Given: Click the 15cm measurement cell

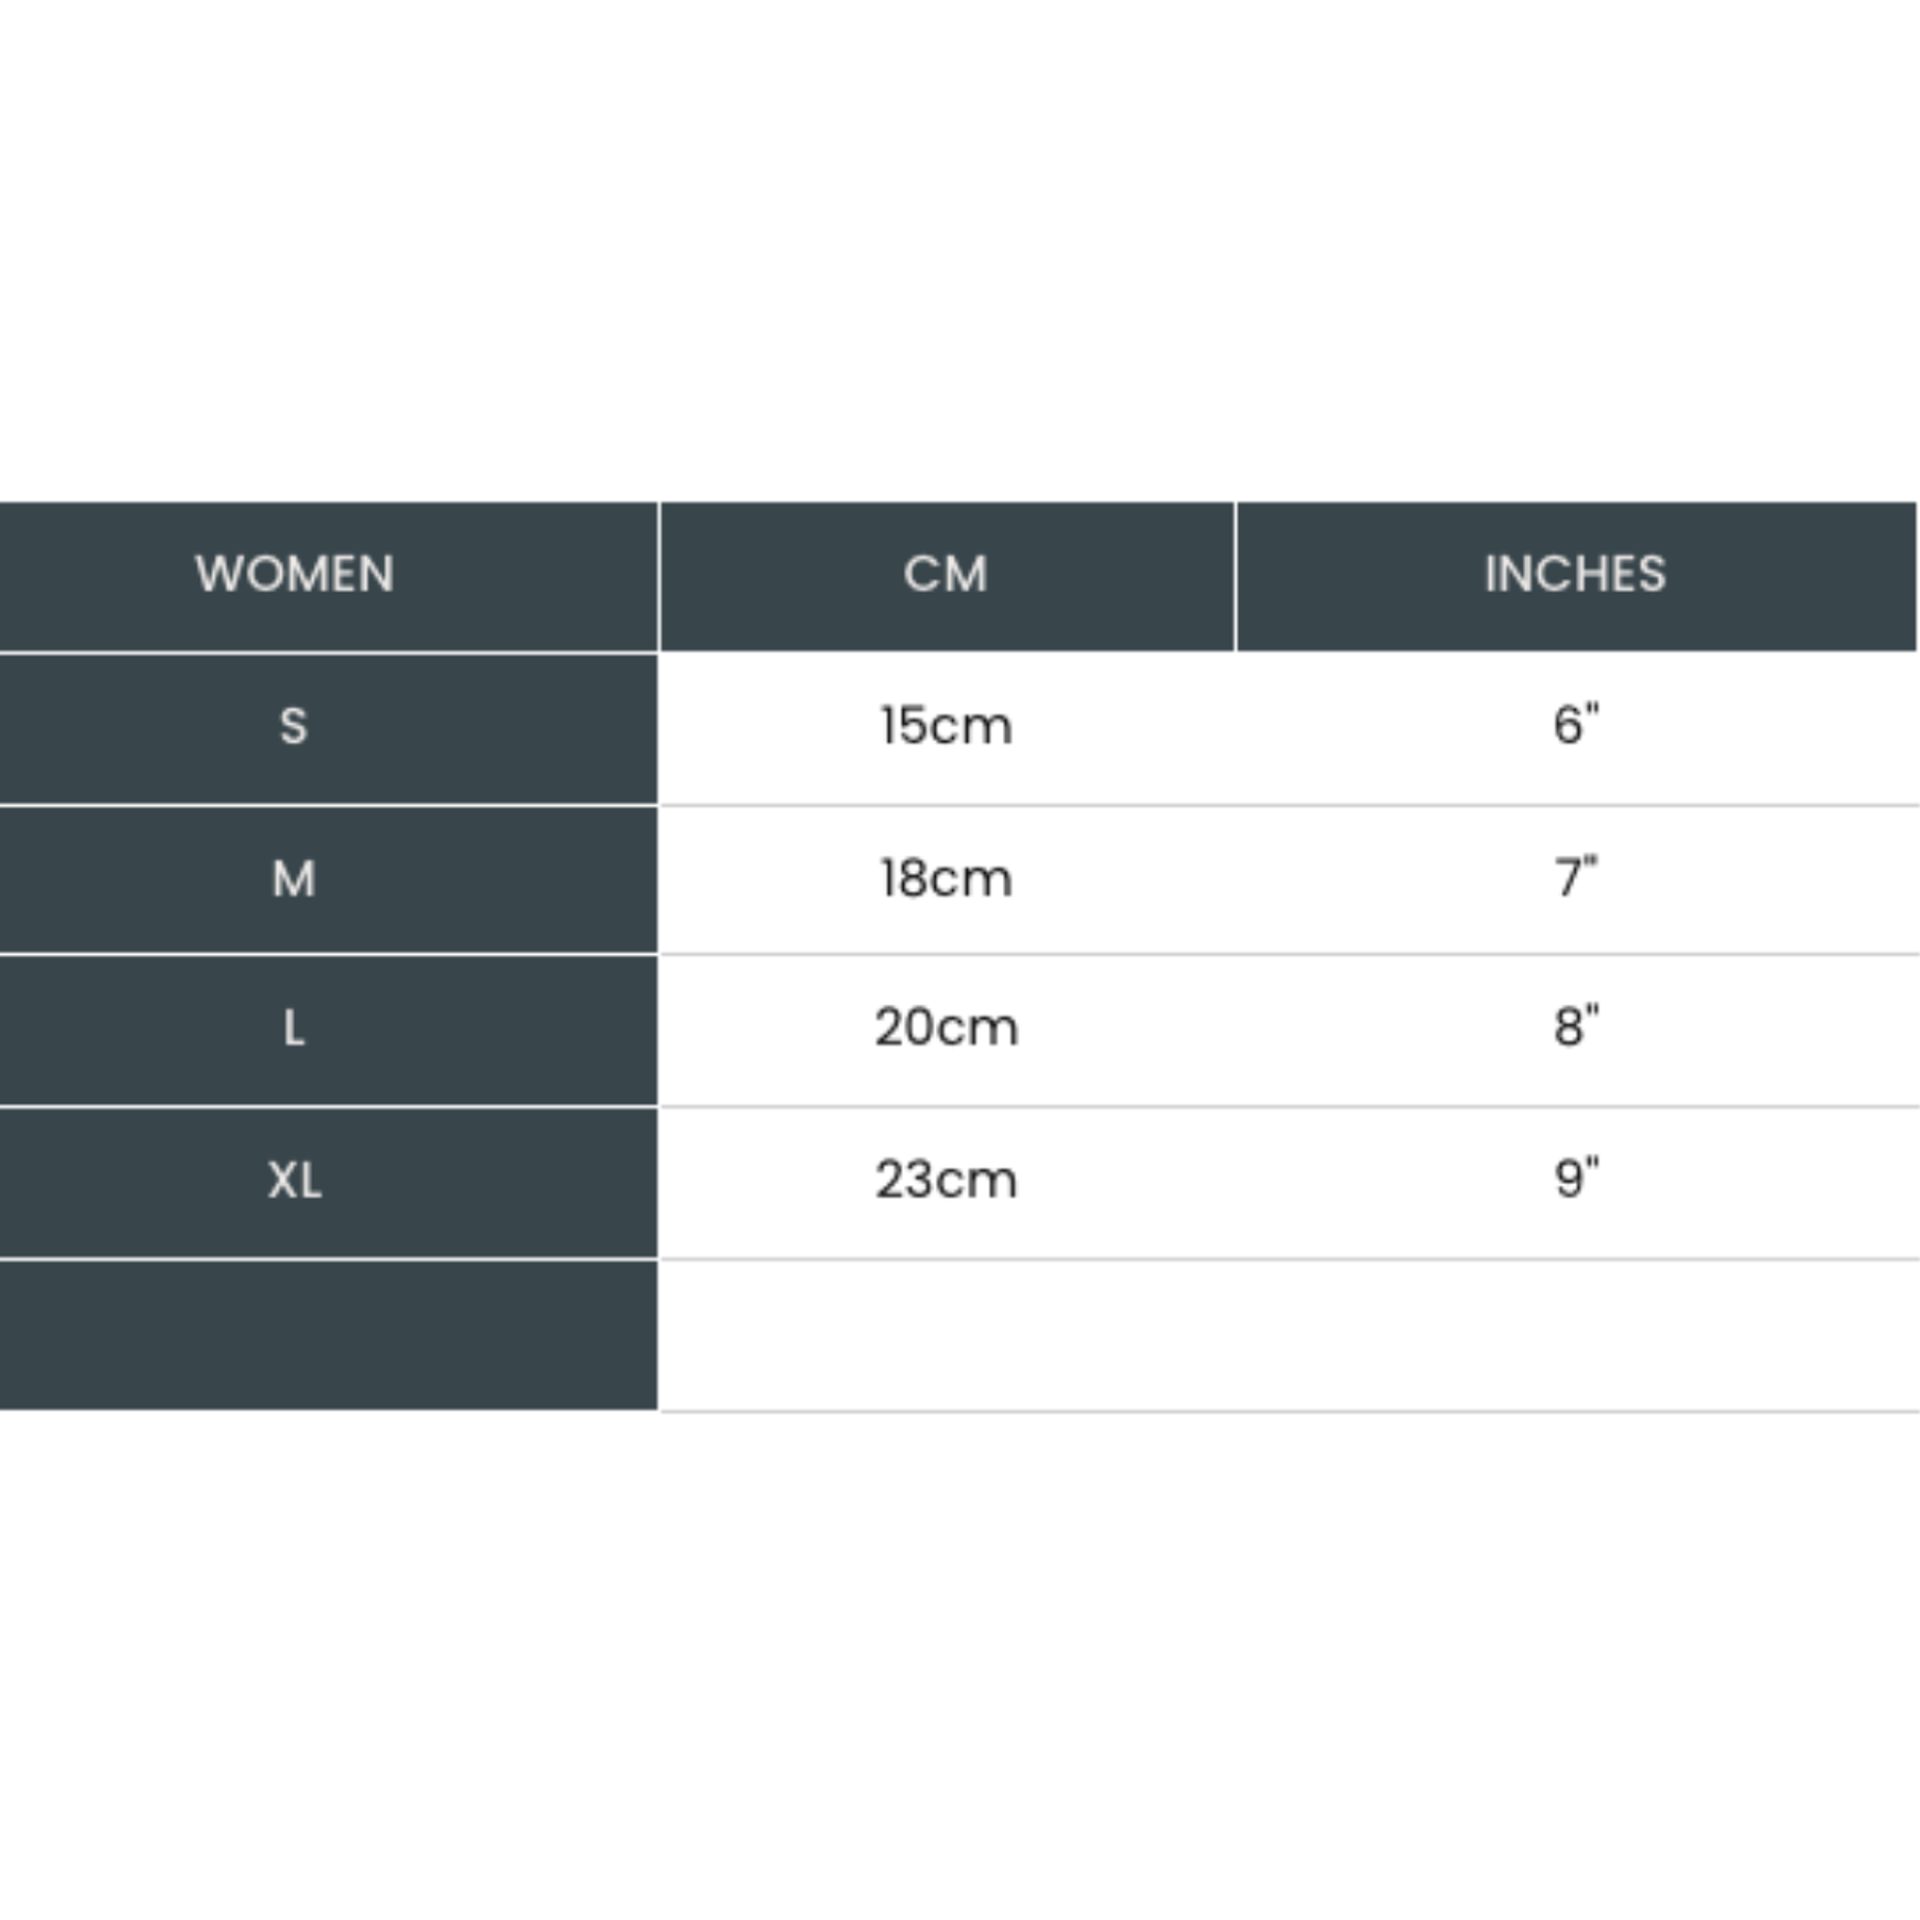Looking at the screenshot, I should tap(946, 726).
